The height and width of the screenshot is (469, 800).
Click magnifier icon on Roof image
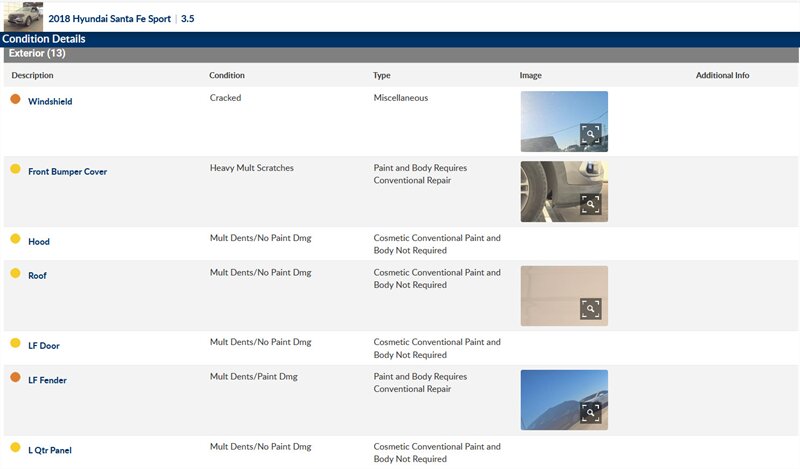pyautogui.click(x=591, y=309)
